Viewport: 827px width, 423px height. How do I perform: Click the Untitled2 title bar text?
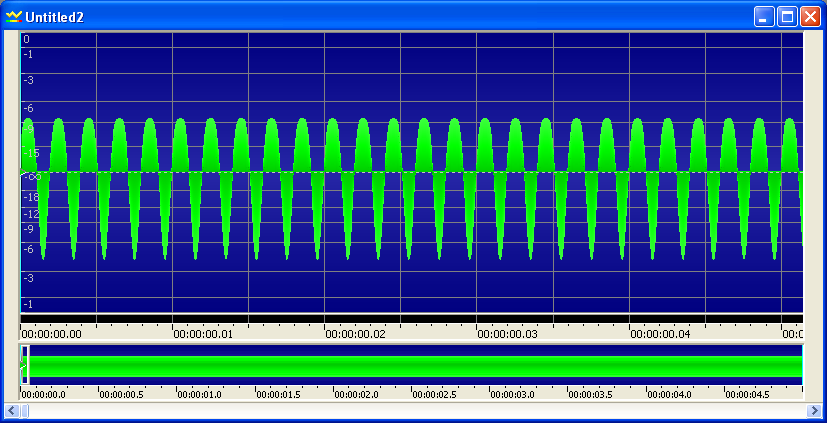click(x=54, y=17)
